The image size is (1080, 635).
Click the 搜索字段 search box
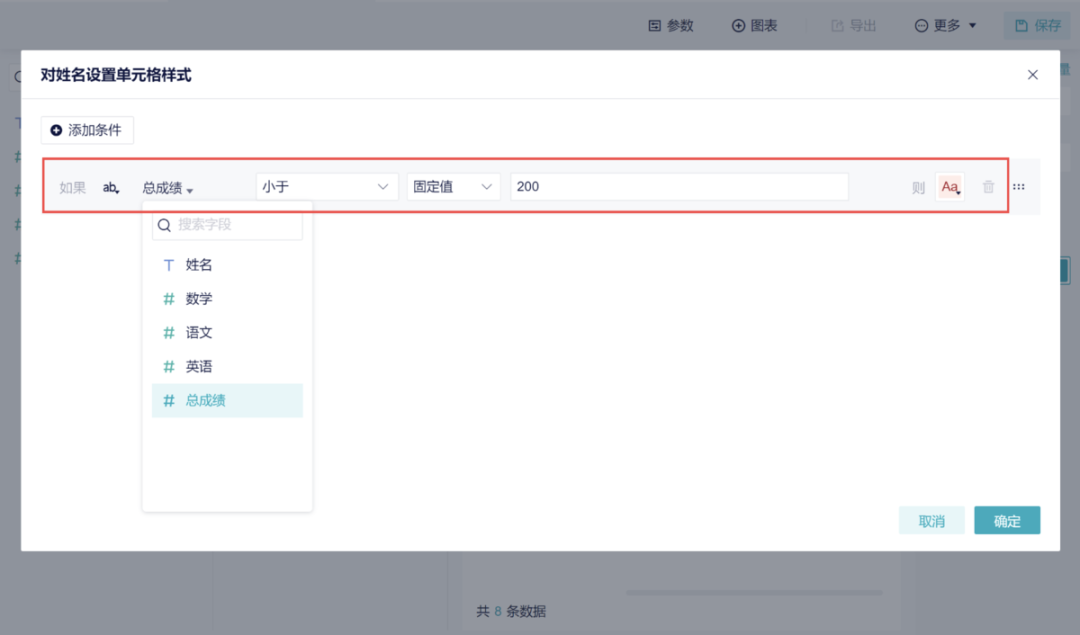[x=237, y=225]
